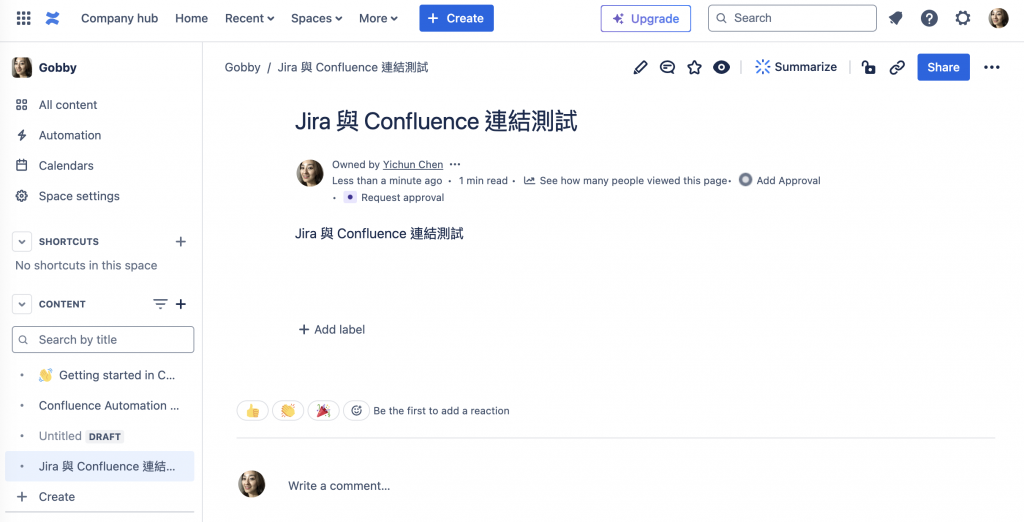Open the Spaces dropdown
This screenshot has width=1024, height=522.
(x=317, y=18)
